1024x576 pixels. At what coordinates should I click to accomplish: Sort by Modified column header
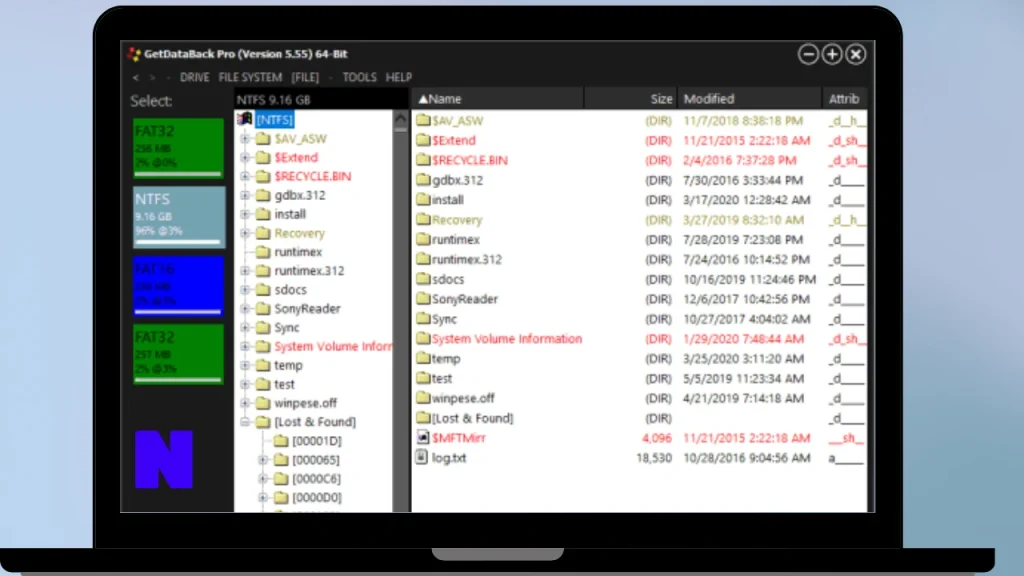click(749, 99)
